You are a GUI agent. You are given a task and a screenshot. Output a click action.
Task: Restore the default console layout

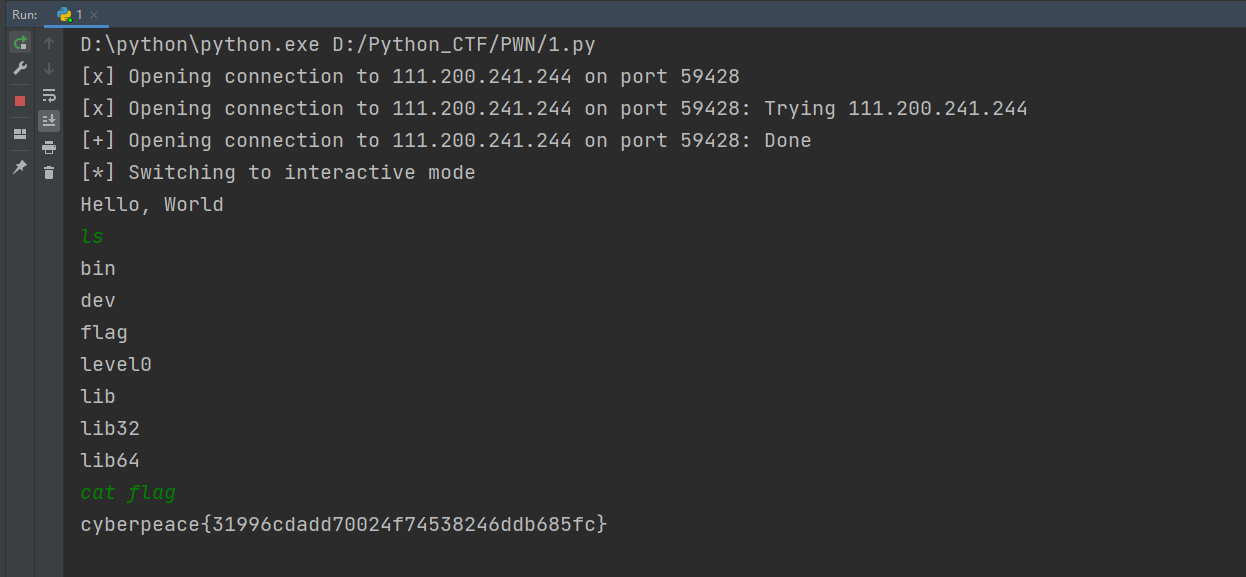tap(20, 132)
